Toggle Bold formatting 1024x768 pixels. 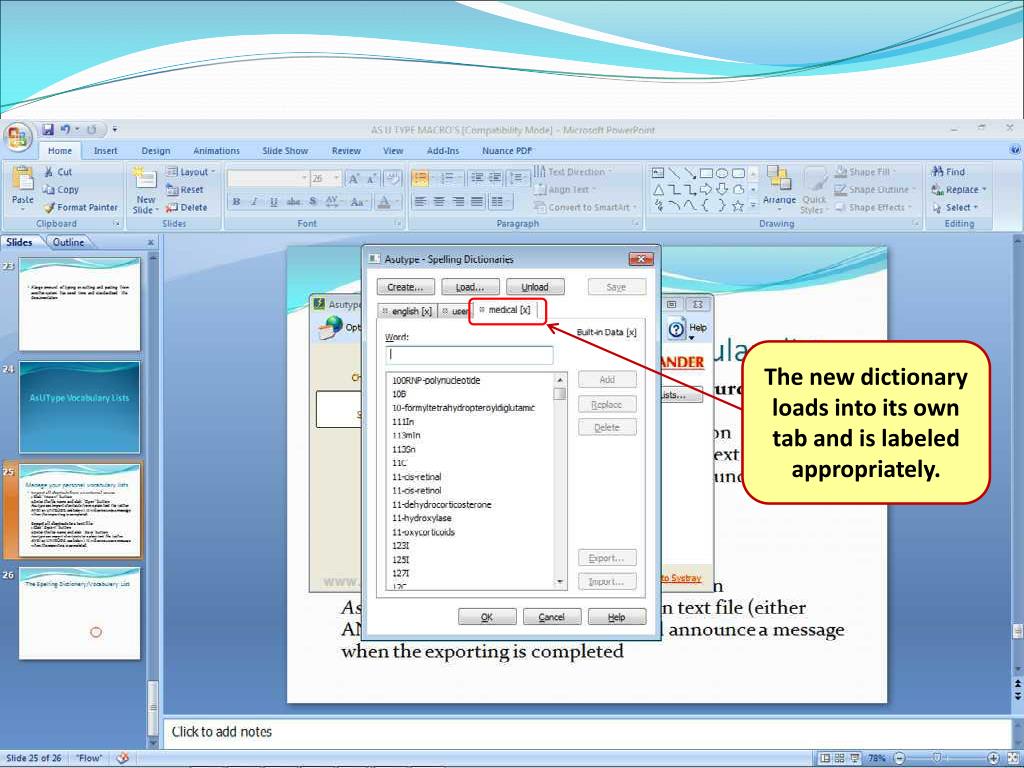tap(236, 202)
